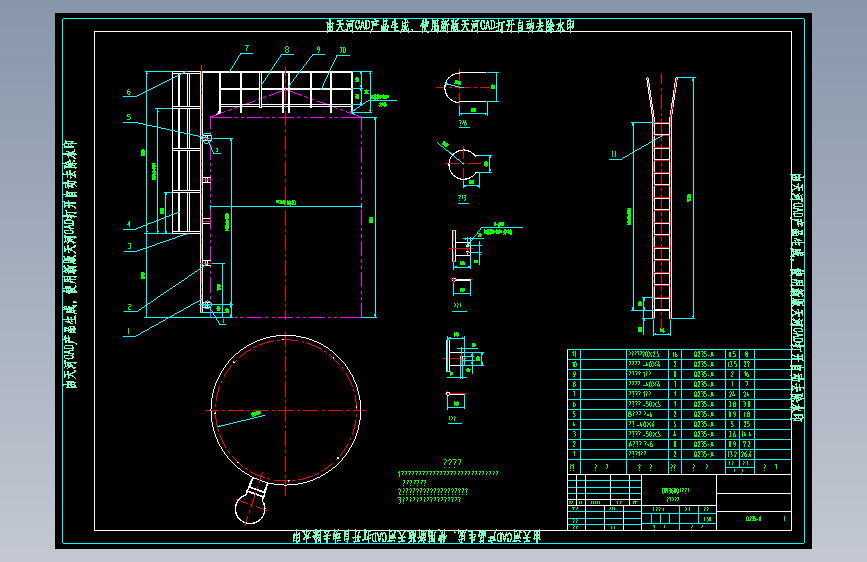This screenshot has width=867, height=562.
Task: Click the '-50X5' cell in parts list row 6
Action: pyautogui.click(x=644, y=404)
